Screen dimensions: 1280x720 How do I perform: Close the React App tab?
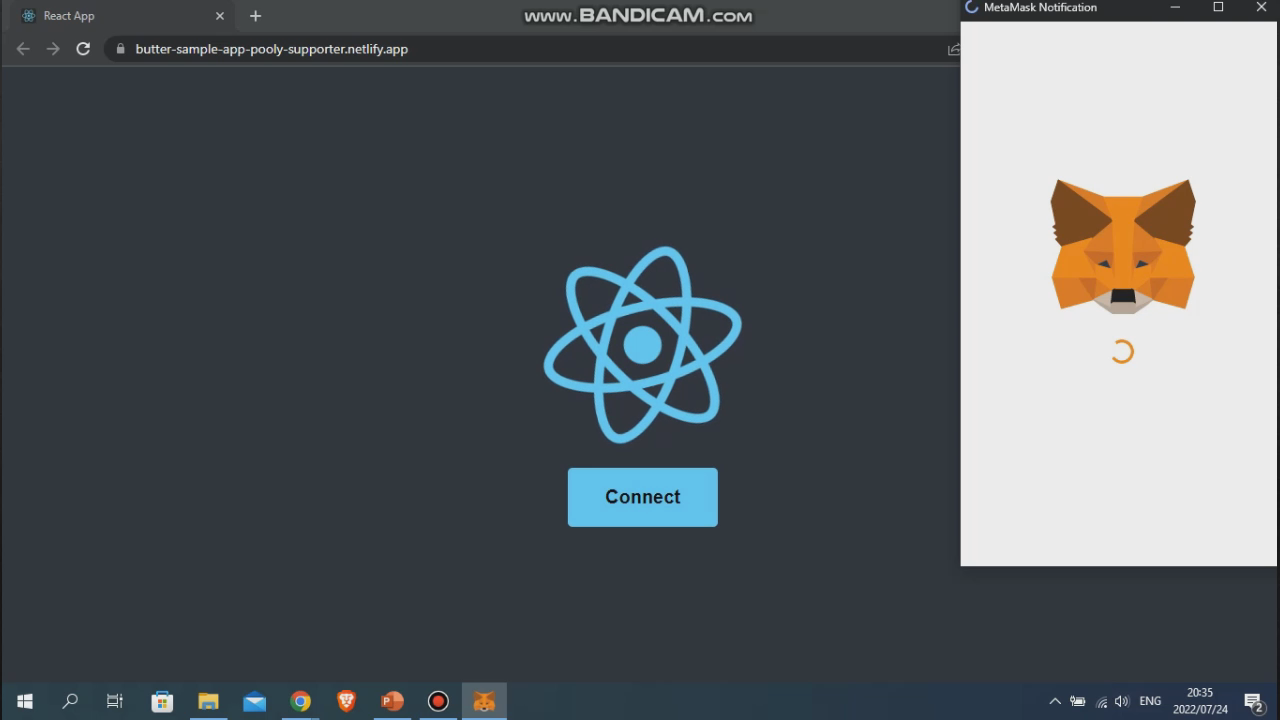tap(220, 16)
